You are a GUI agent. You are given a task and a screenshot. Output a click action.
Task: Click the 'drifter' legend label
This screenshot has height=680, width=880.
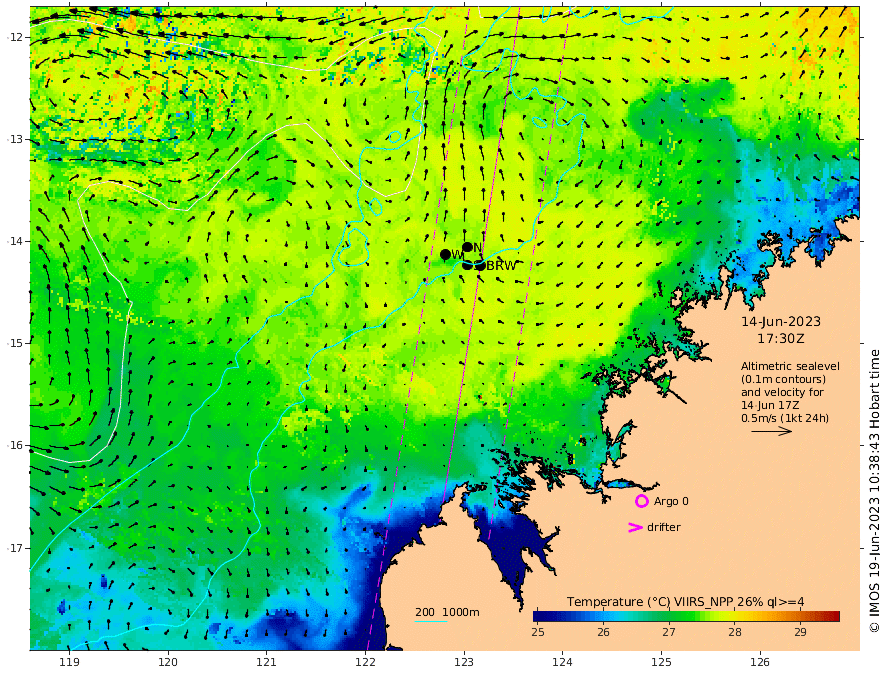(x=663, y=527)
